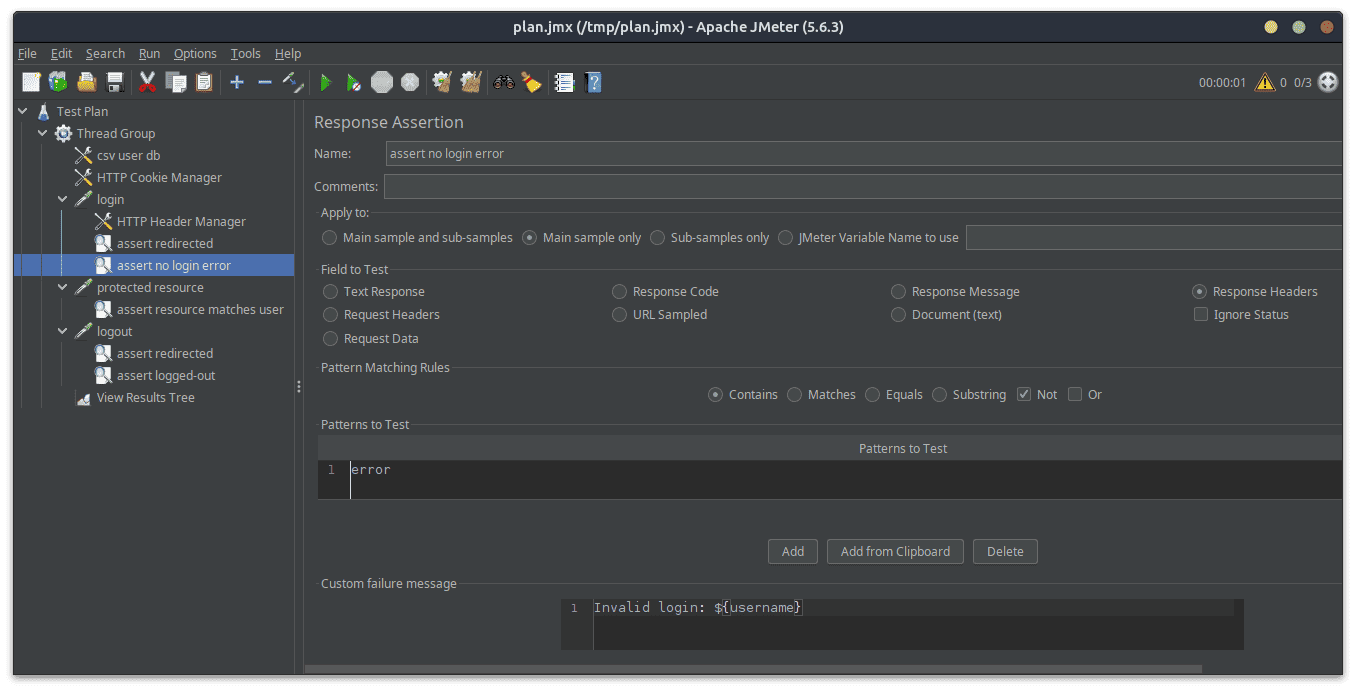Viewport: 1356px width, 691px height.
Task: Start the test with green play icon
Action: point(325,82)
